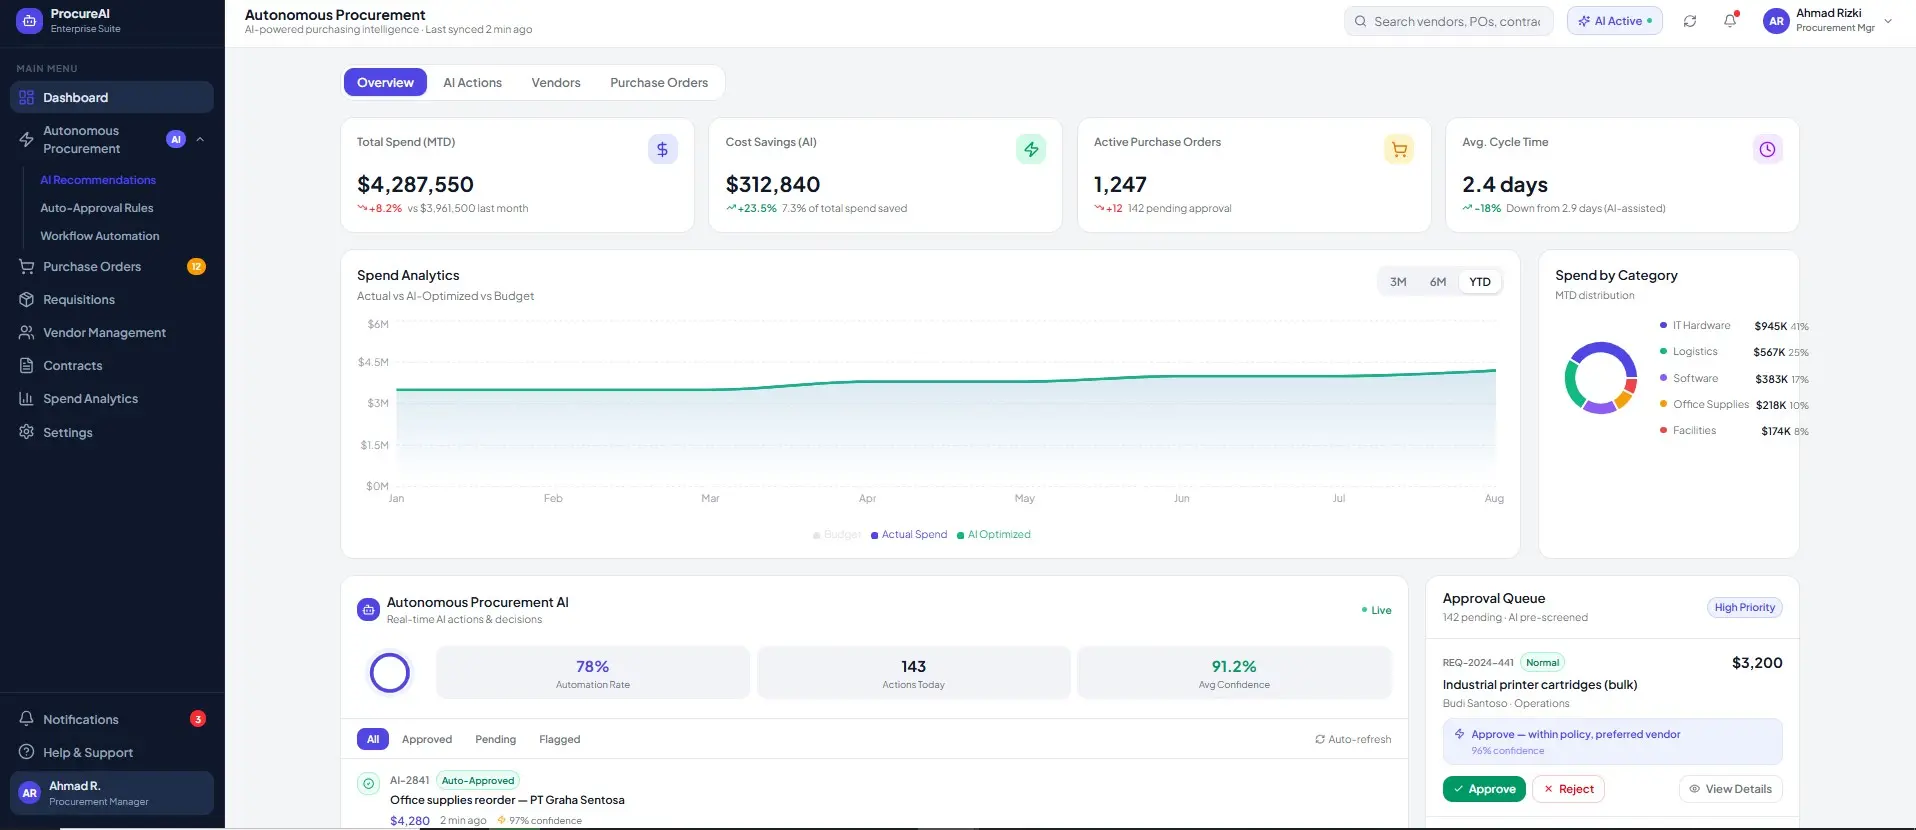Open Auto-Approval Rules in sidebar
This screenshot has width=1916, height=830.
point(97,208)
